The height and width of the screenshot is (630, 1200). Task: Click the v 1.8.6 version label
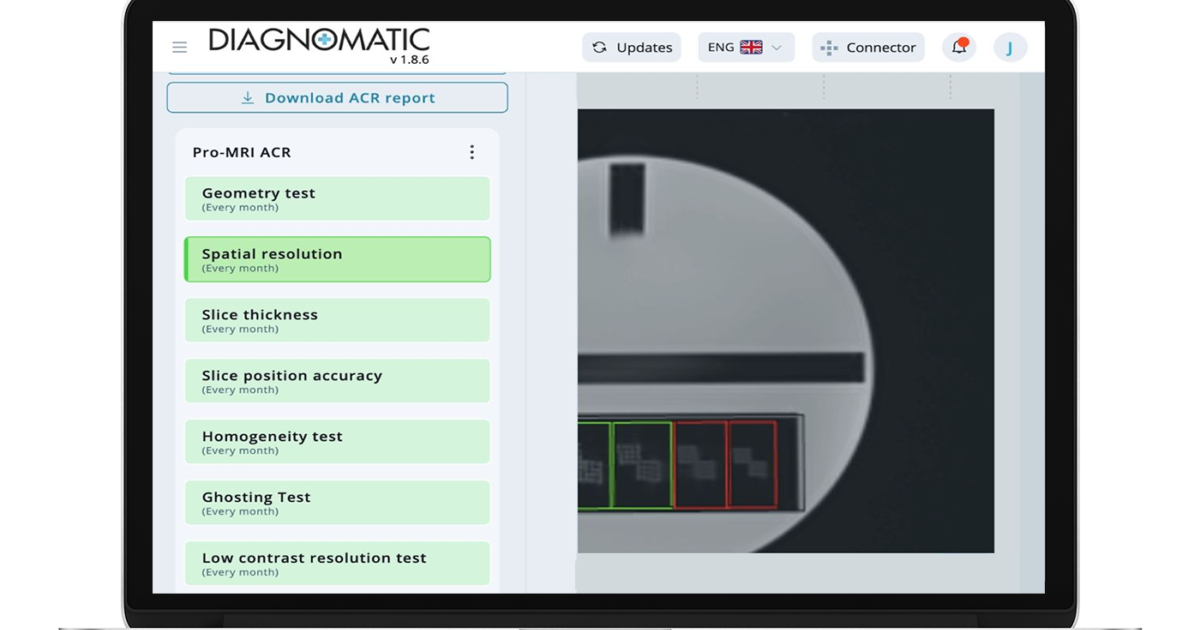(409, 60)
